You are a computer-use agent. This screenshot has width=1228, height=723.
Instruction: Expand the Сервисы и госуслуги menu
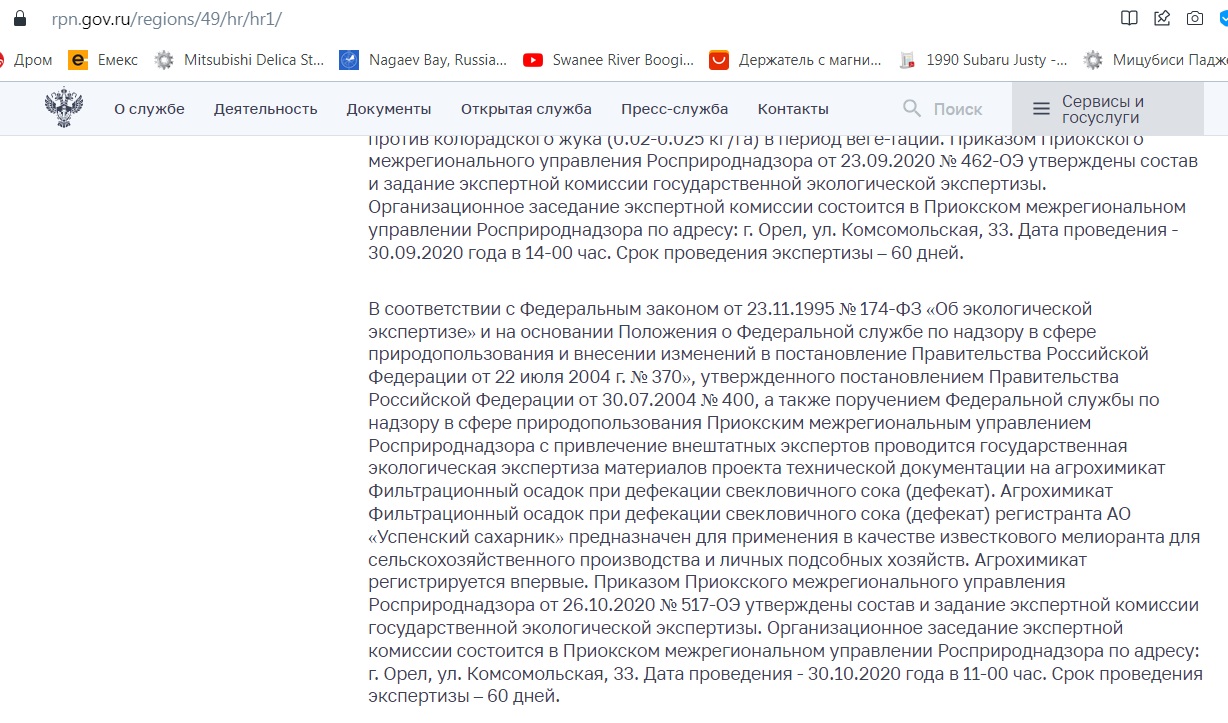coord(1107,109)
